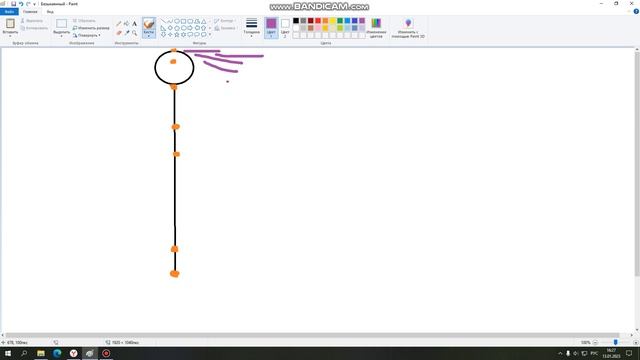The width and height of the screenshot is (640, 360).
Task: Choose the oval shape
Action: 177,21
